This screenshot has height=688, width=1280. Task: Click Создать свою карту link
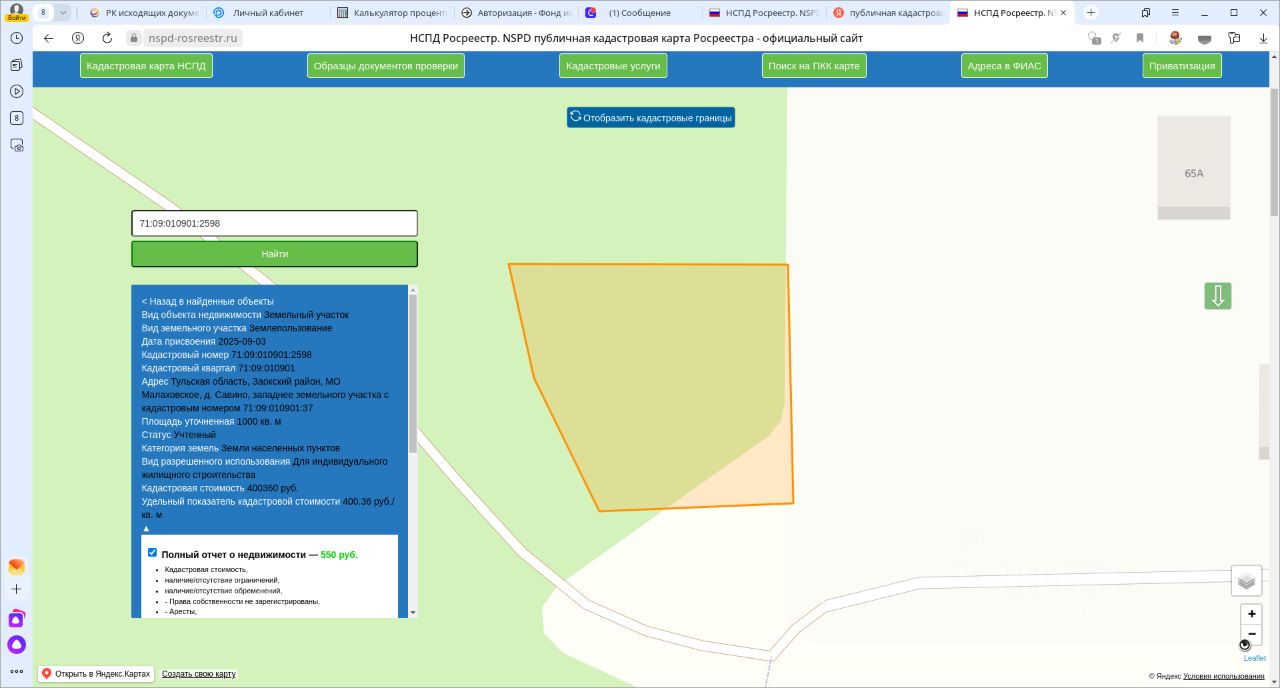click(x=199, y=674)
